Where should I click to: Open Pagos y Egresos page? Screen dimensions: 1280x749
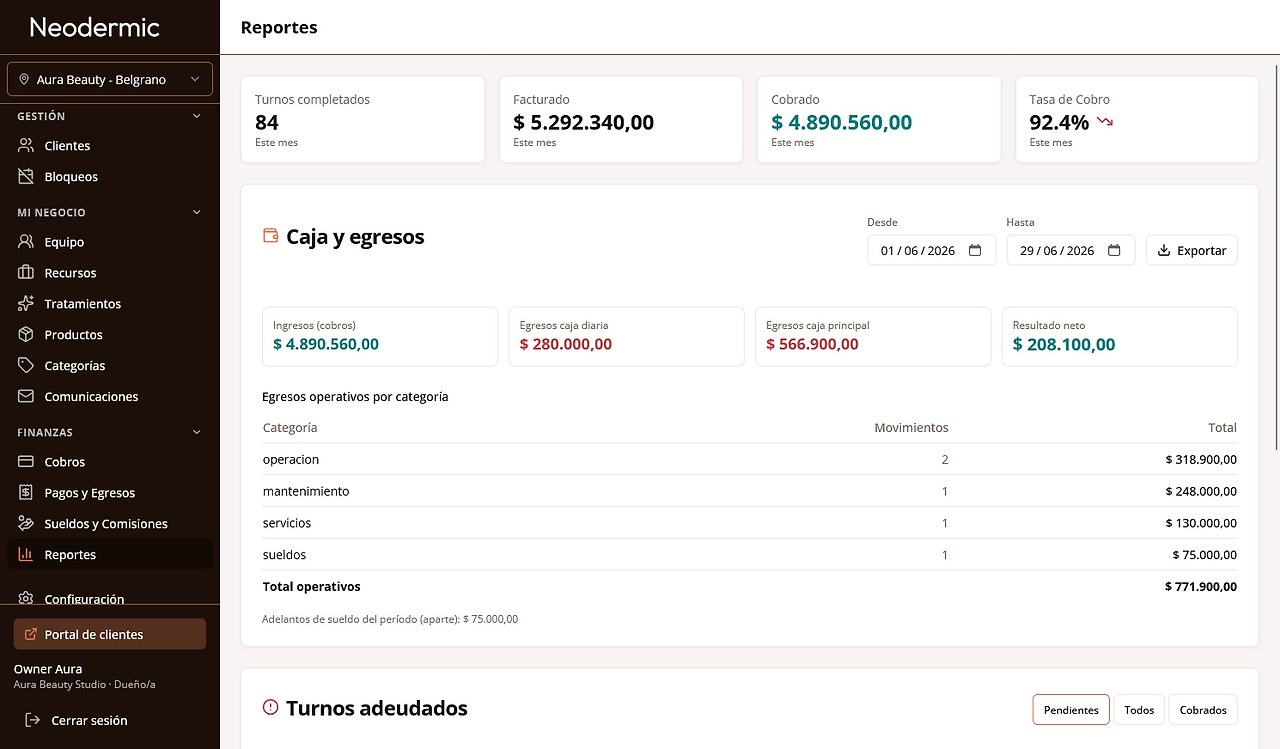tap(110, 493)
